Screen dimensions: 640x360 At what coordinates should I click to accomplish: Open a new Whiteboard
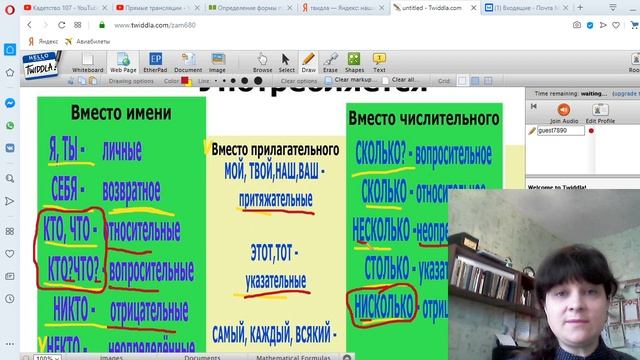click(87, 62)
